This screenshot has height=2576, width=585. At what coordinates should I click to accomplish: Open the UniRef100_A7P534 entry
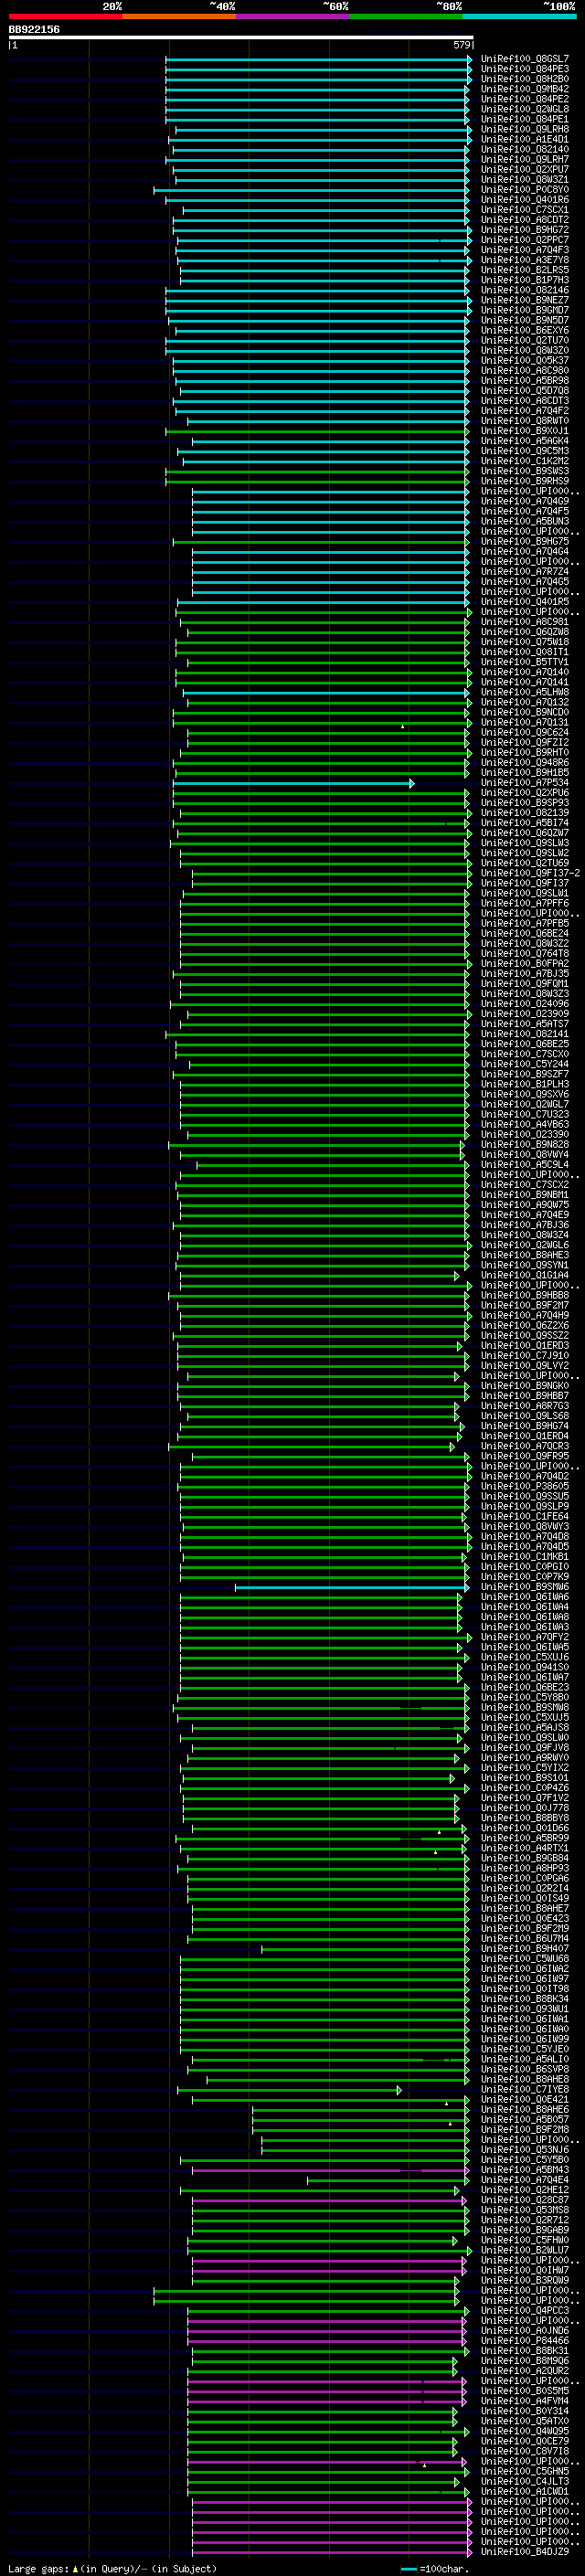click(525, 783)
